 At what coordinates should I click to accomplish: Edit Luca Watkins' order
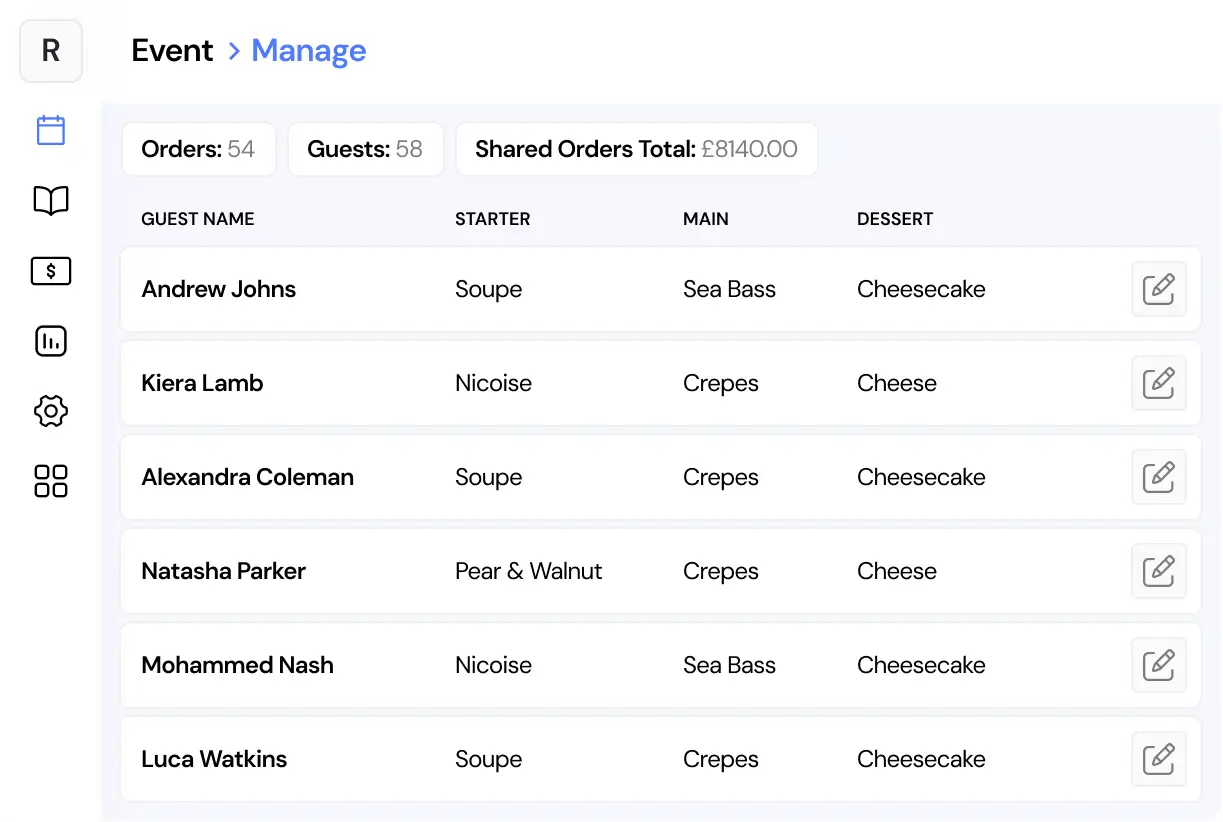point(1158,759)
